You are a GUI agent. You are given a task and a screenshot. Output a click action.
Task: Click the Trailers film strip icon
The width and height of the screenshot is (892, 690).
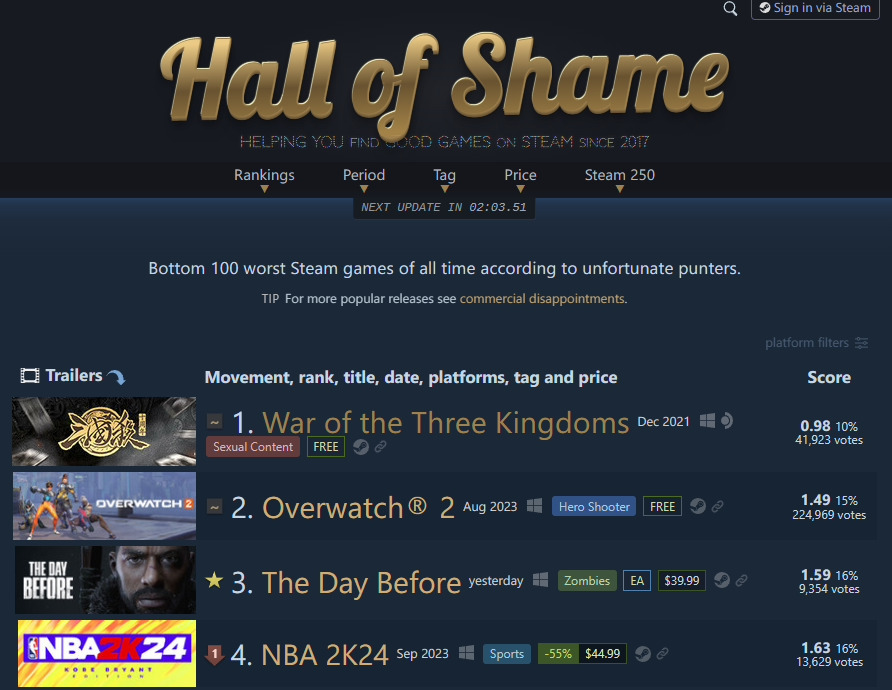[x=30, y=375]
